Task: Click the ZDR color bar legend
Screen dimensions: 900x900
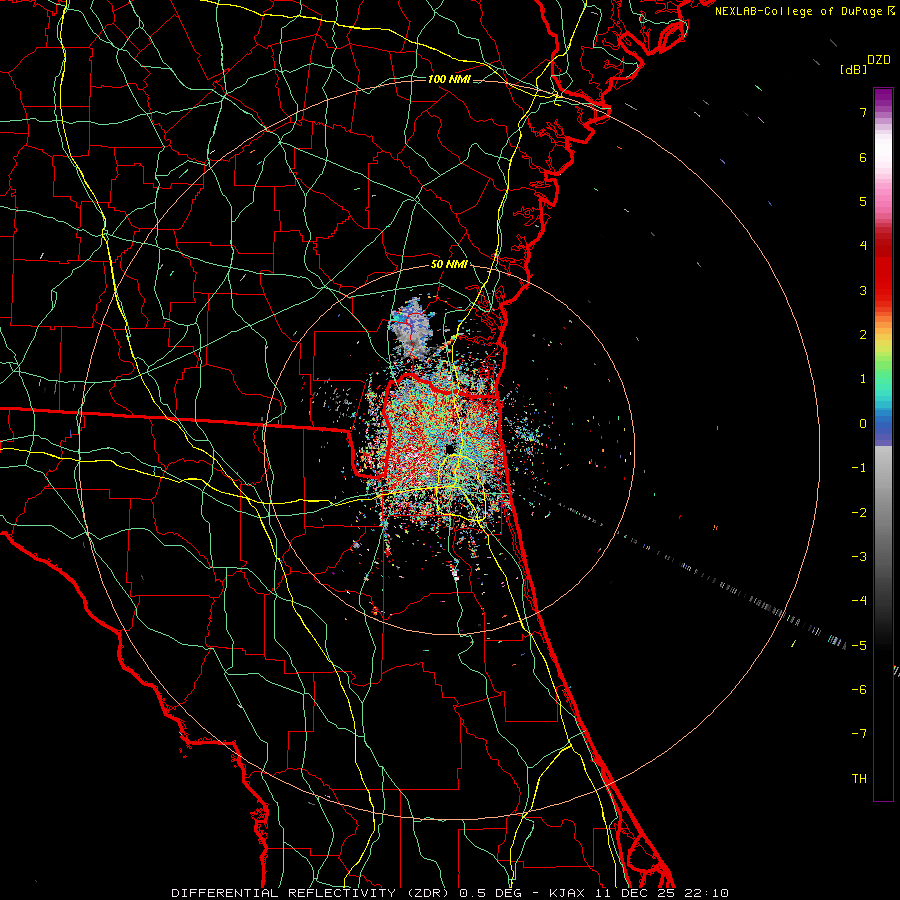Action: pyautogui.click(x=883, y=444)
